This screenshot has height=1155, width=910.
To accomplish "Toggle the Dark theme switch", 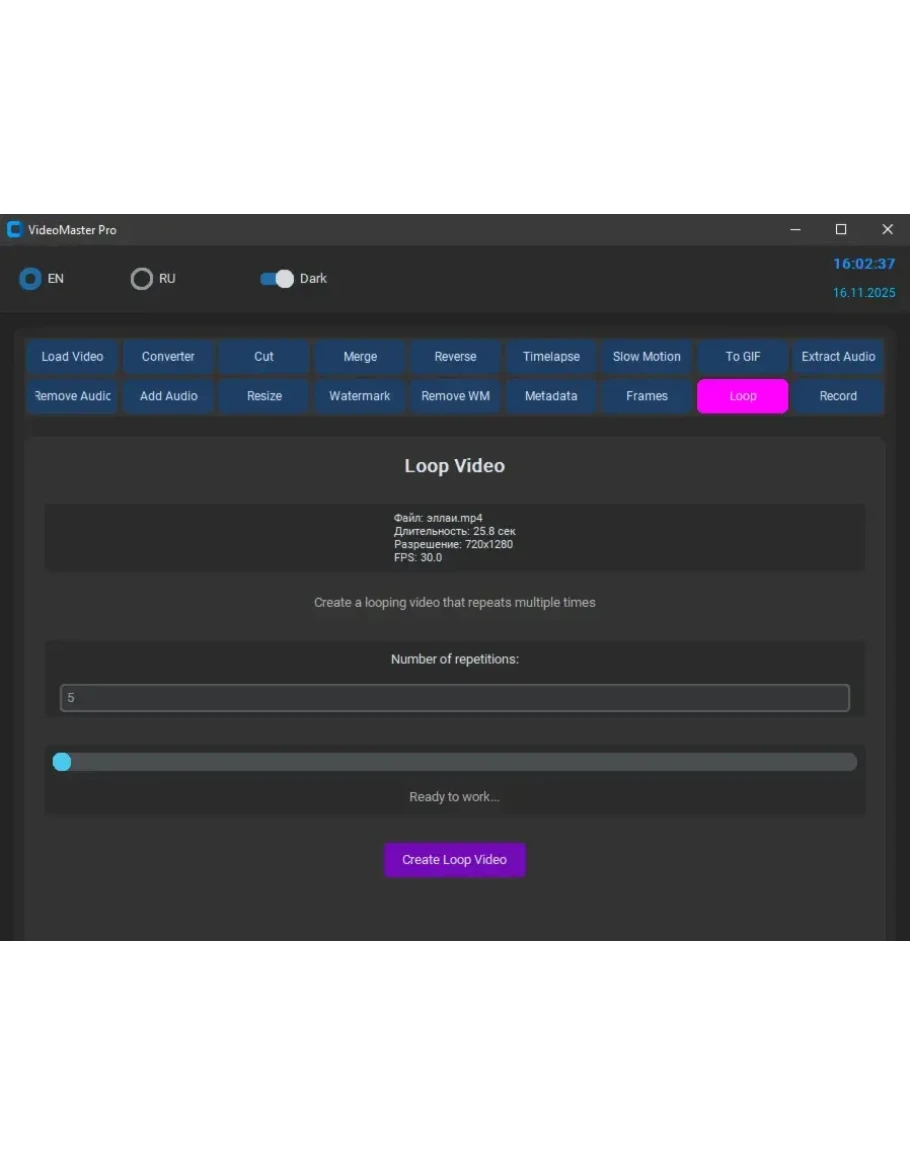I will point(277,279).
